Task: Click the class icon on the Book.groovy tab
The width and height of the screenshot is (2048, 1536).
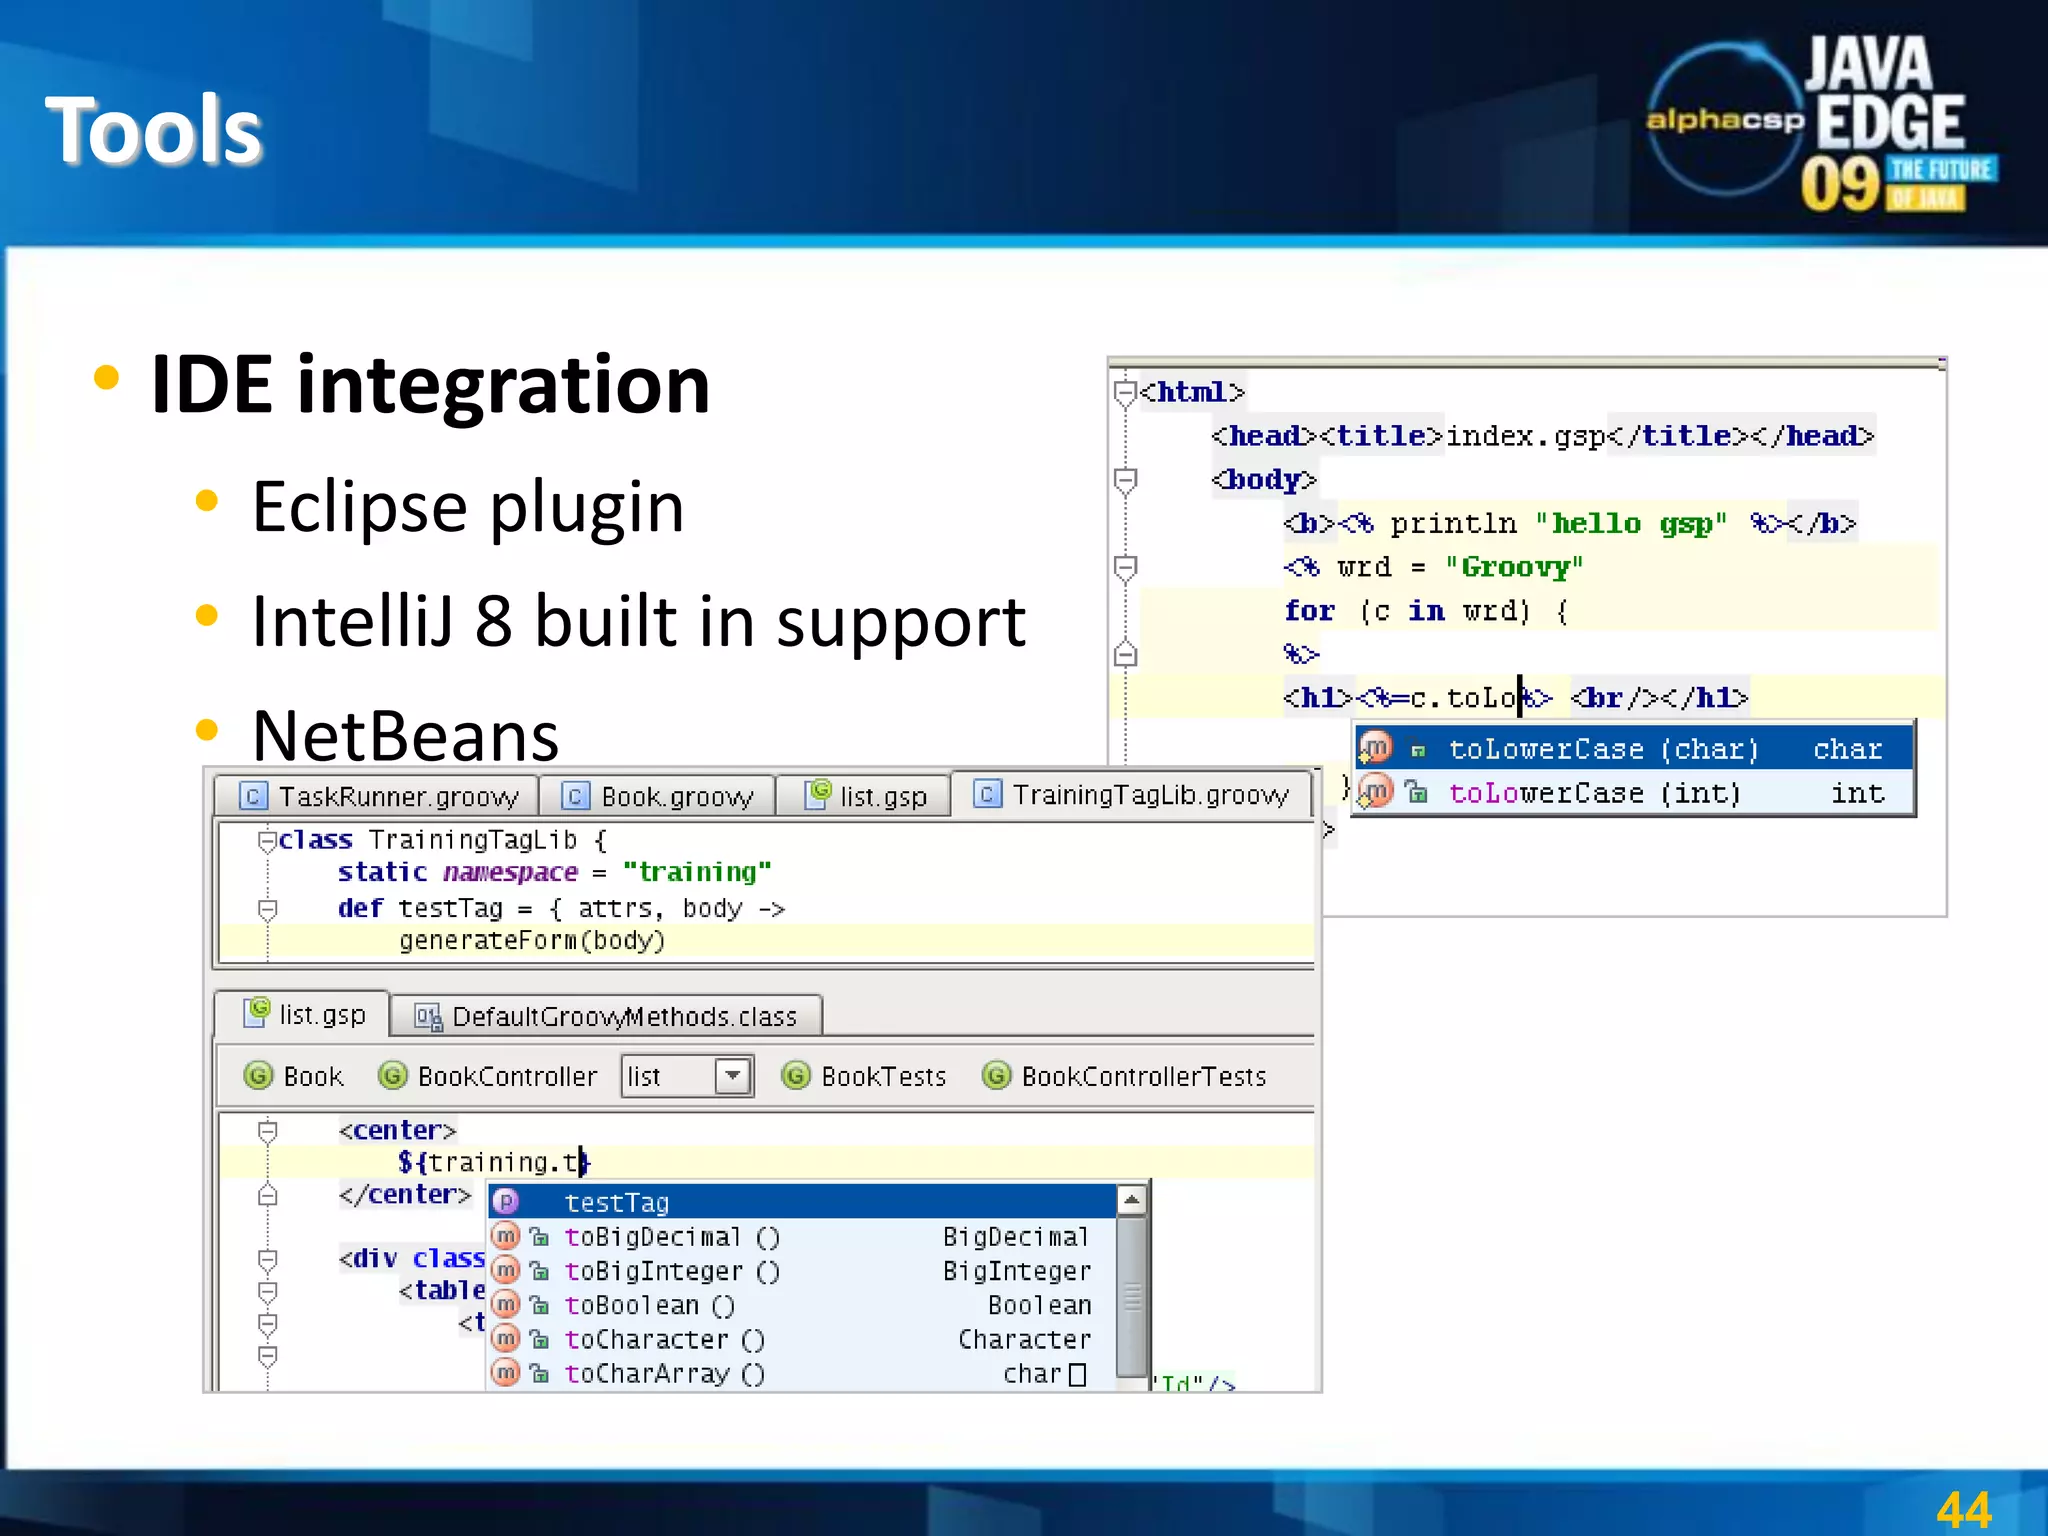Action: (575, 796)
